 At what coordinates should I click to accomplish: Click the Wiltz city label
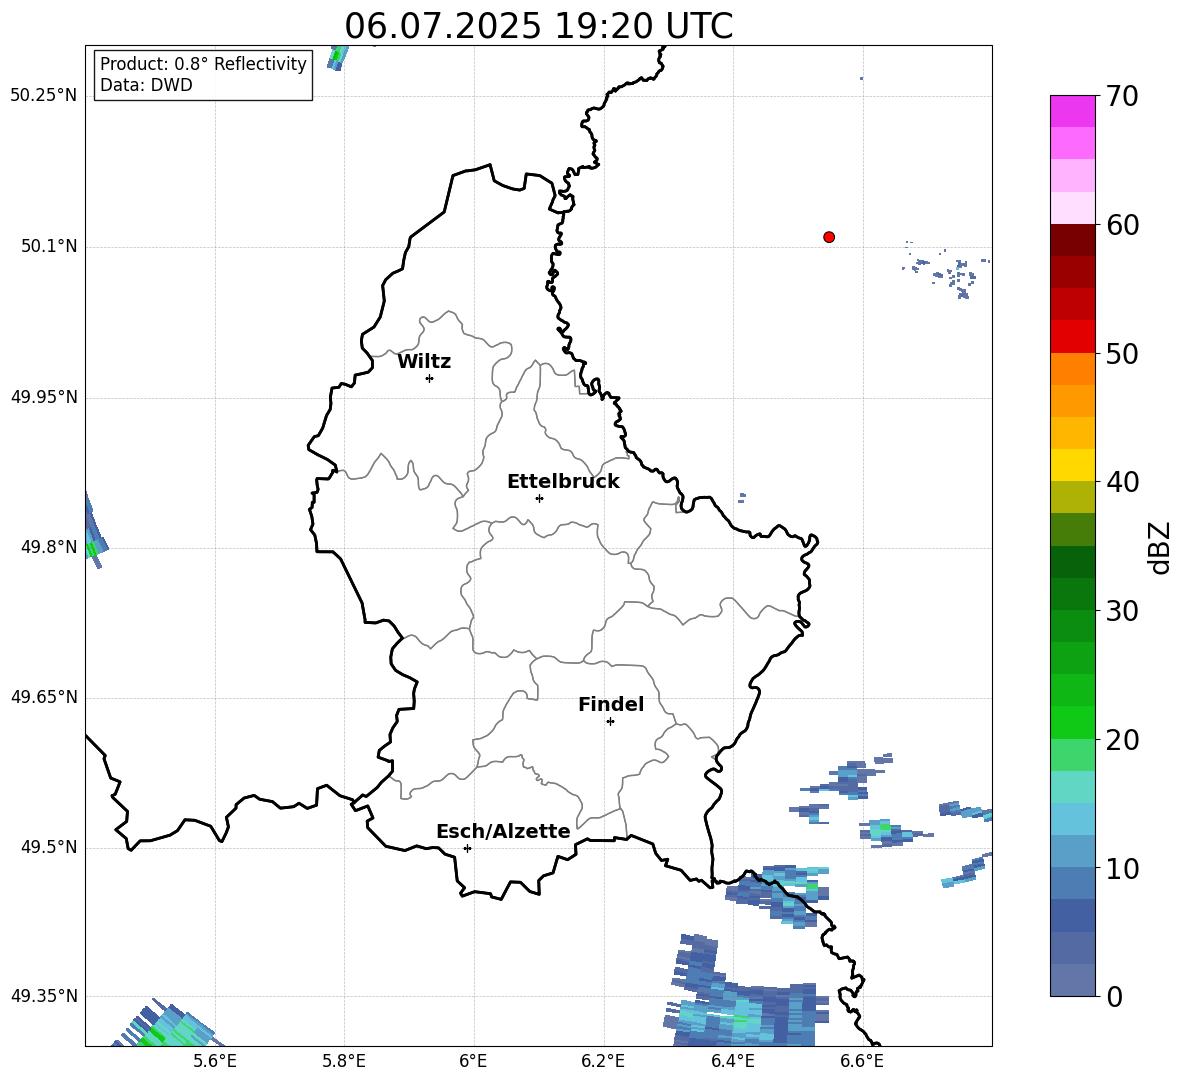(x=424, y=362)
